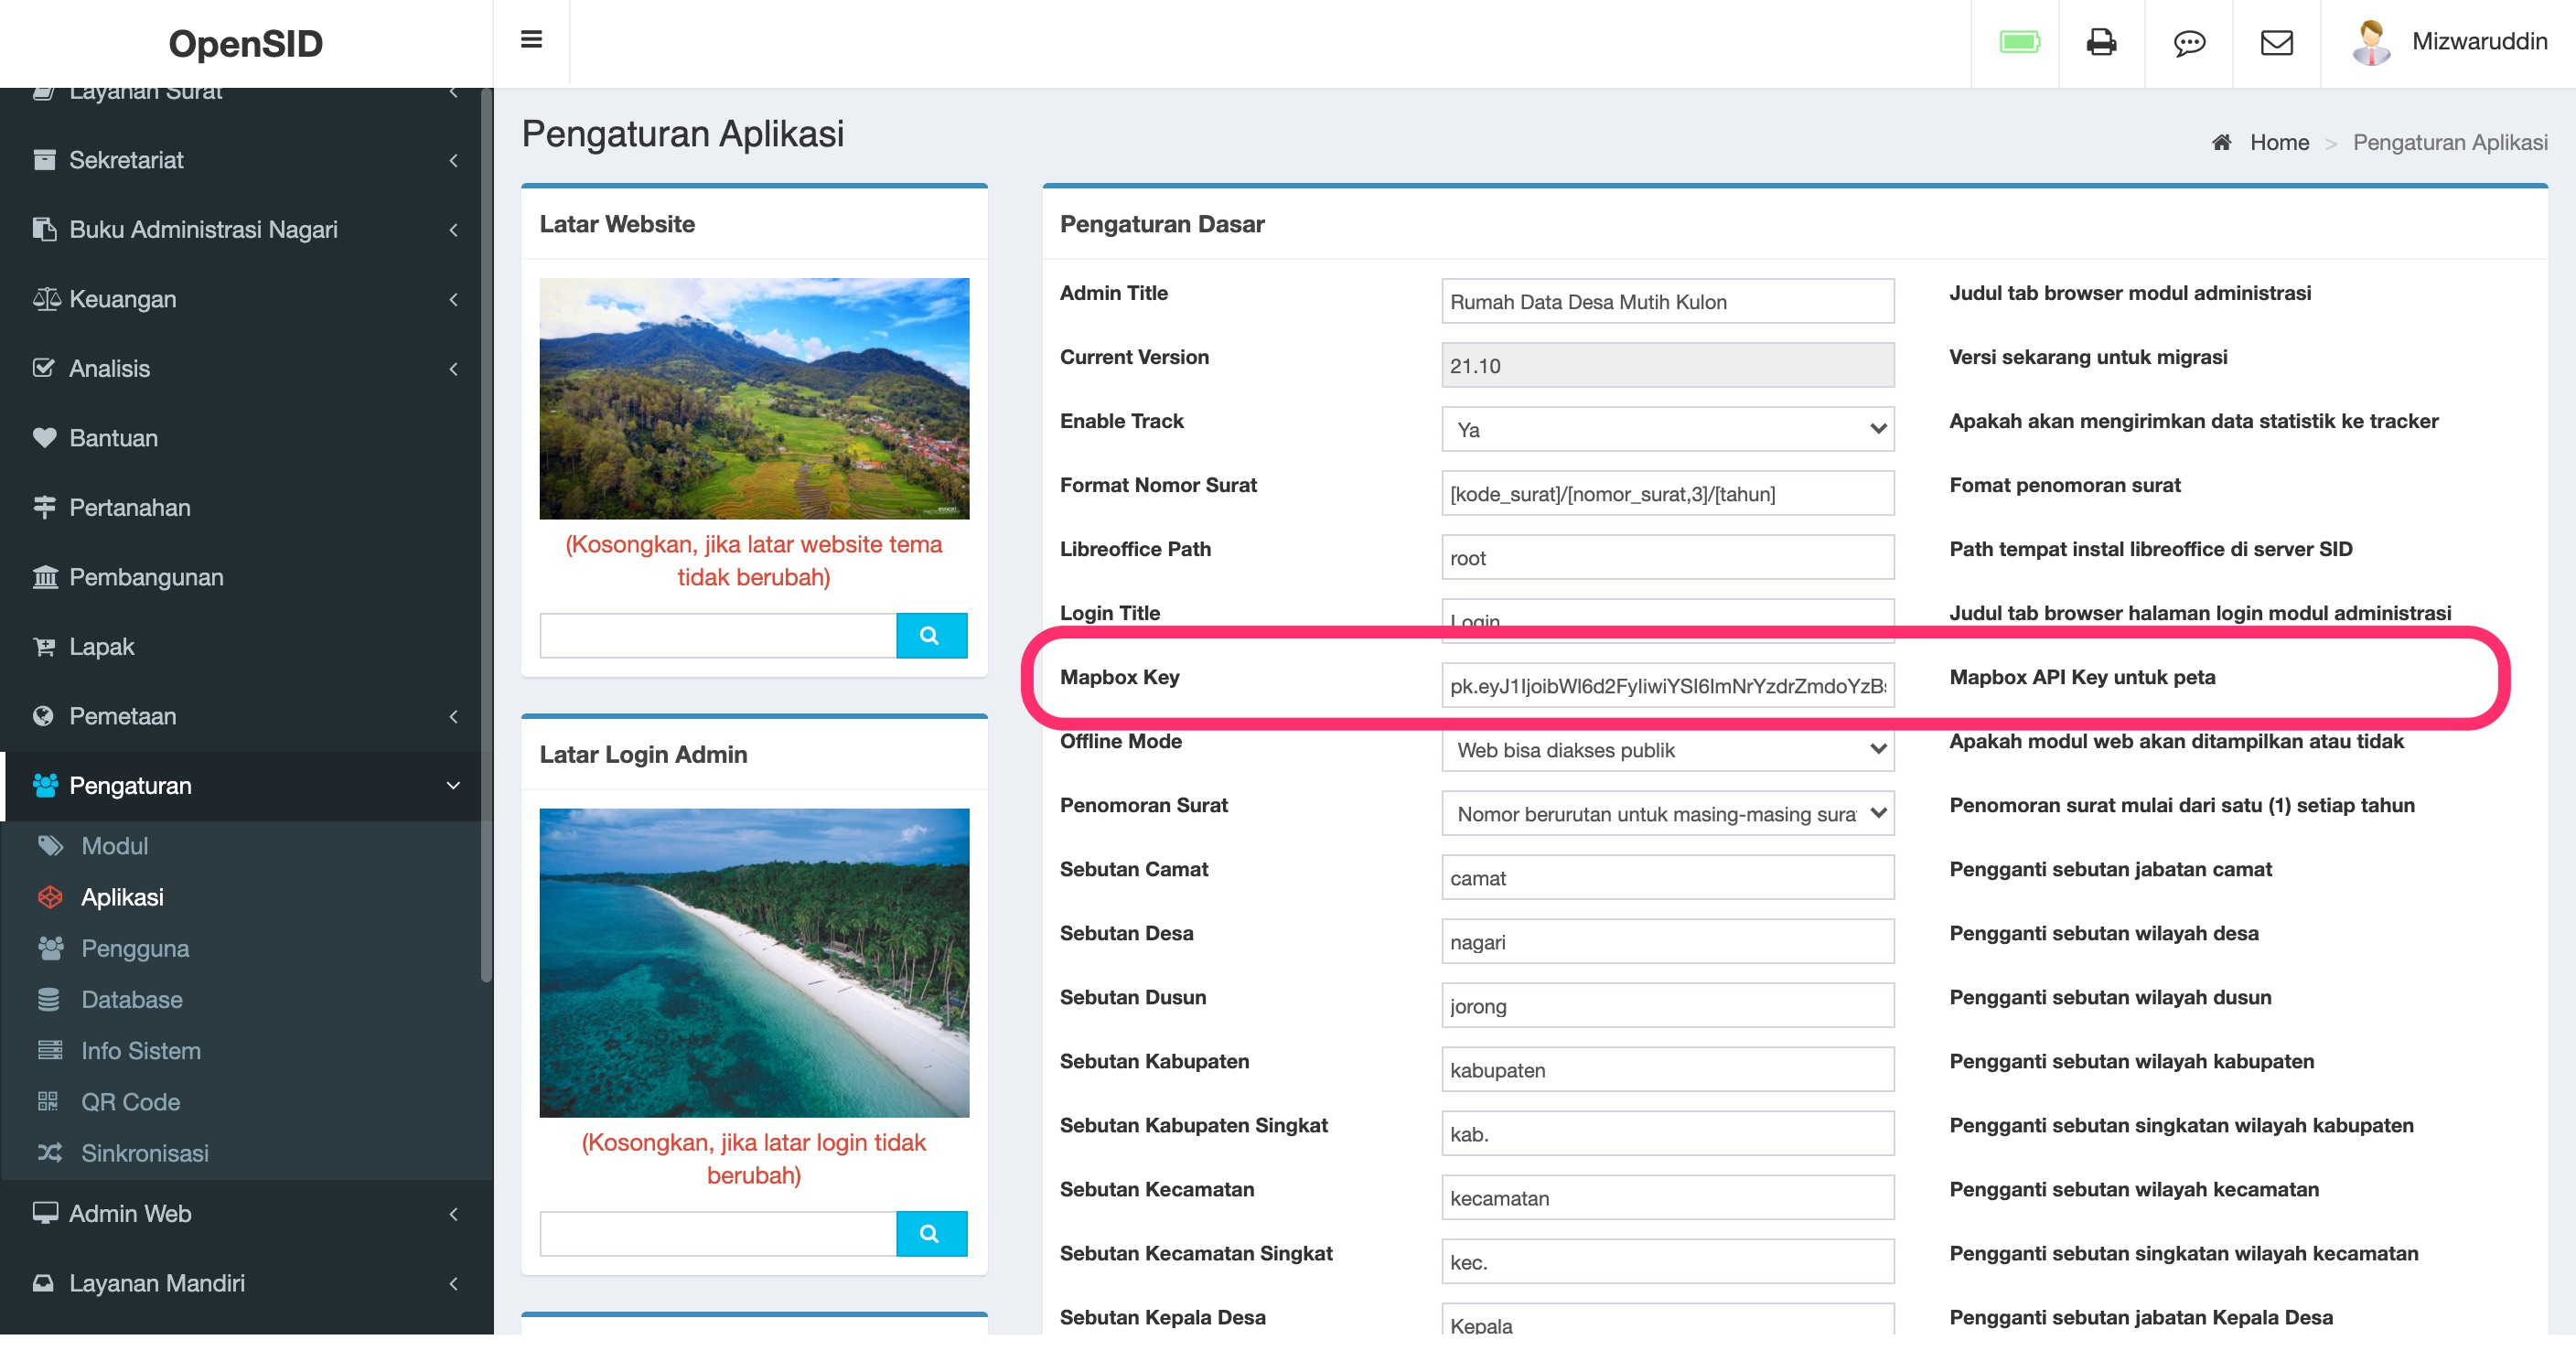
Task: Check messages via the chat bubble icon
Action: click(2188, 44)
